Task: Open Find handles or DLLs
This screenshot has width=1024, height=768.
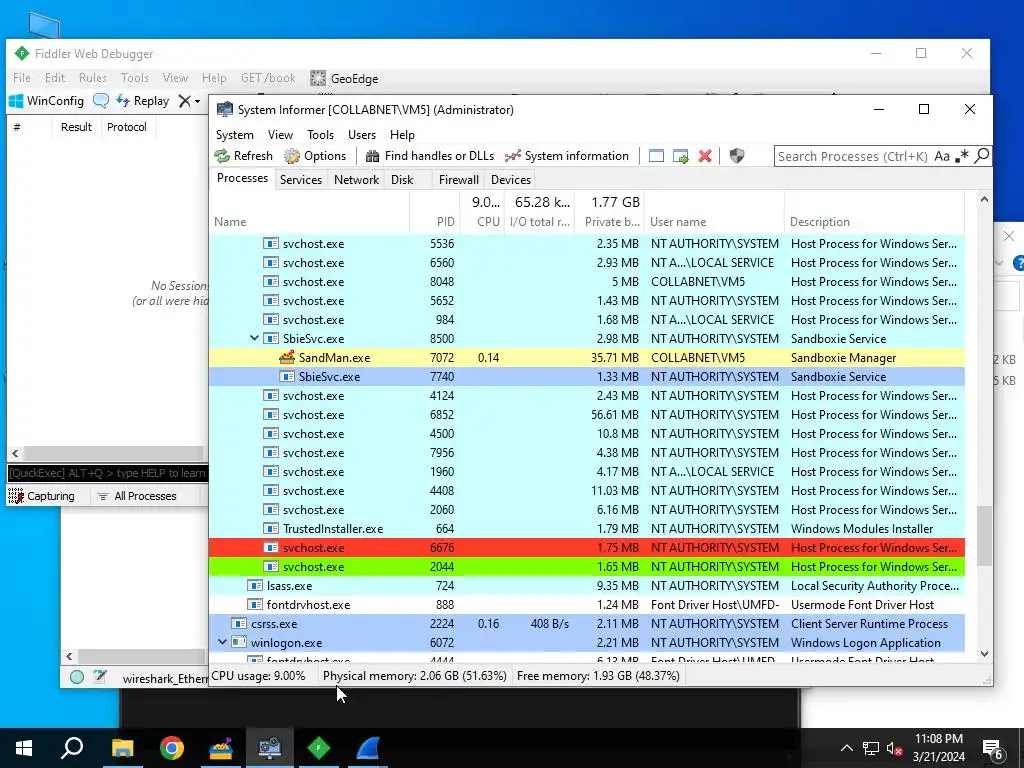Action: 430,156
